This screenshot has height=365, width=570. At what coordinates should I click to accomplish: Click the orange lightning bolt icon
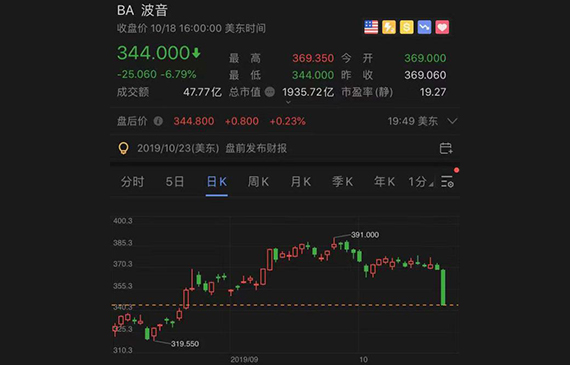[x=389, y=27]
